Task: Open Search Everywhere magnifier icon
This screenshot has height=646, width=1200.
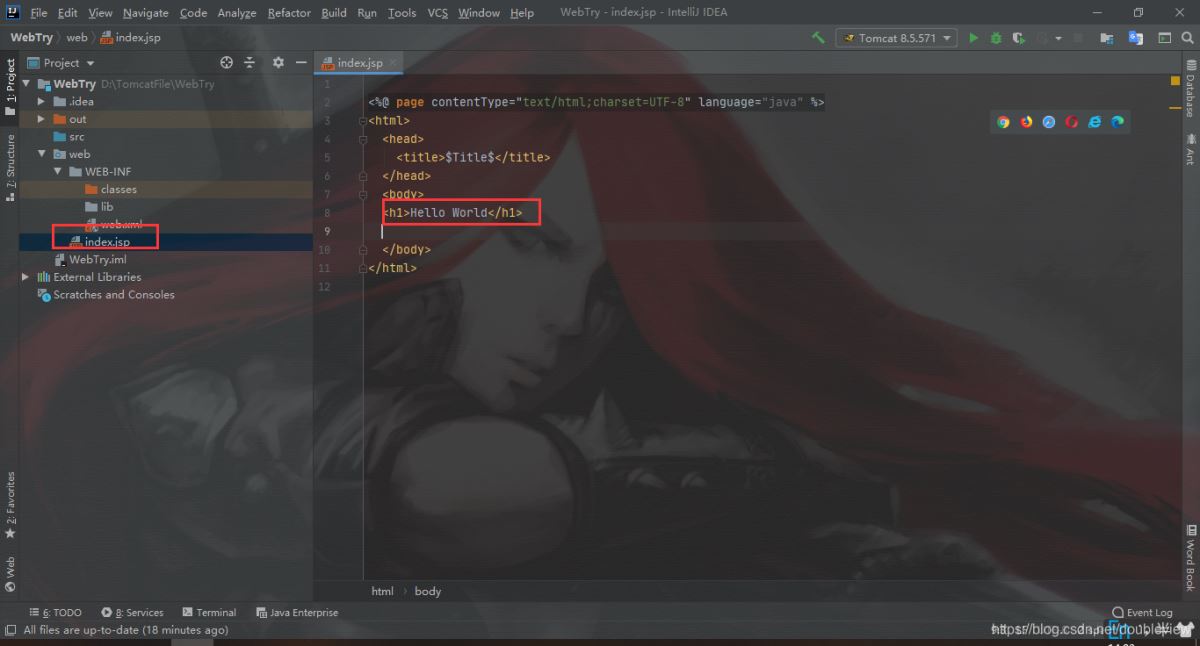Action: (1189, 38)
